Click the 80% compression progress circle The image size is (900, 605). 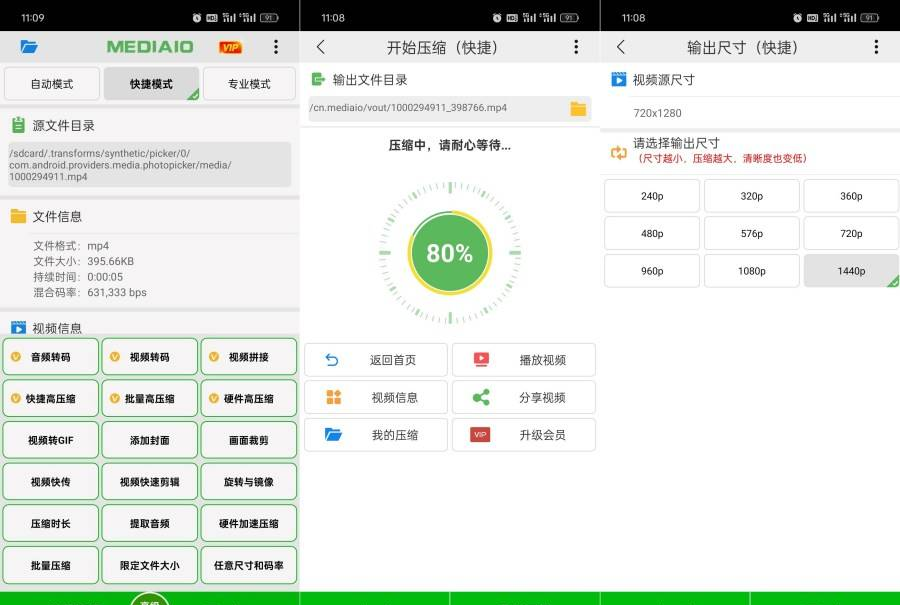[449, 253]
